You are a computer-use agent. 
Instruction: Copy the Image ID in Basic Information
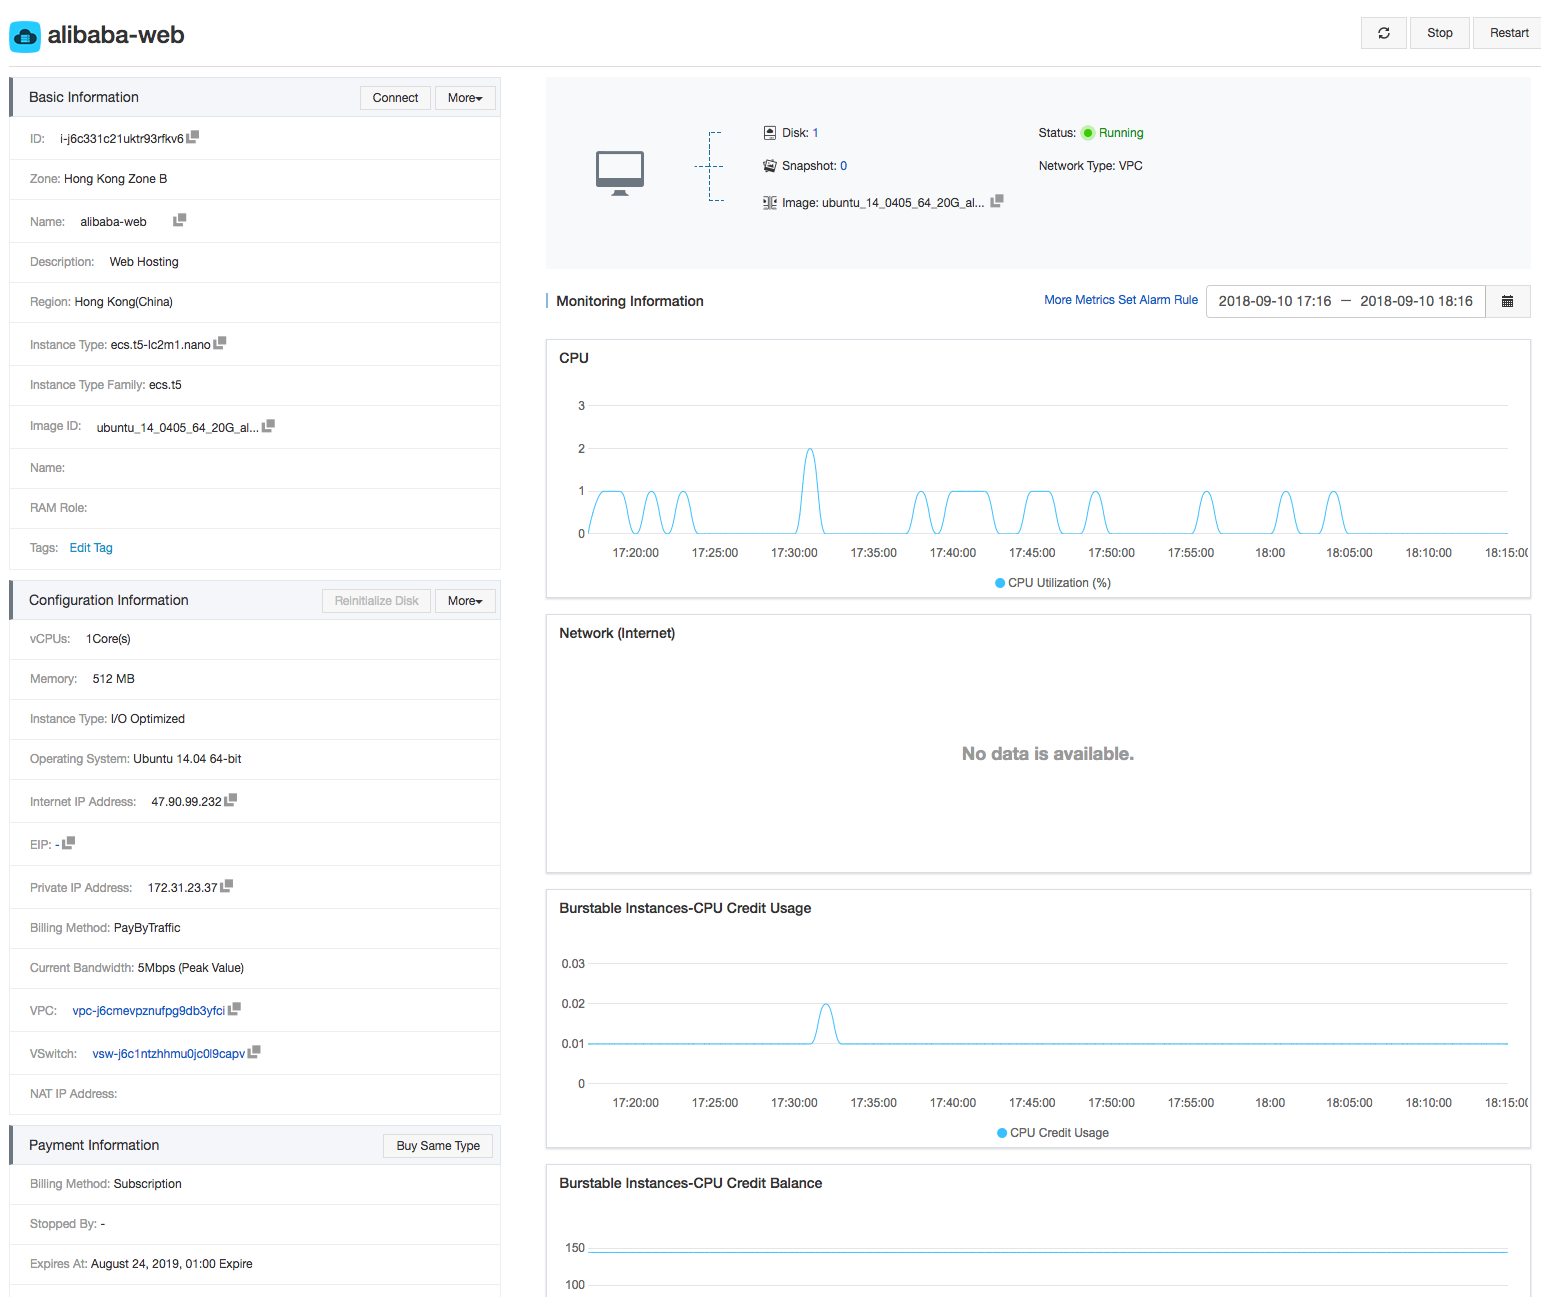click(x=268, y=426)
